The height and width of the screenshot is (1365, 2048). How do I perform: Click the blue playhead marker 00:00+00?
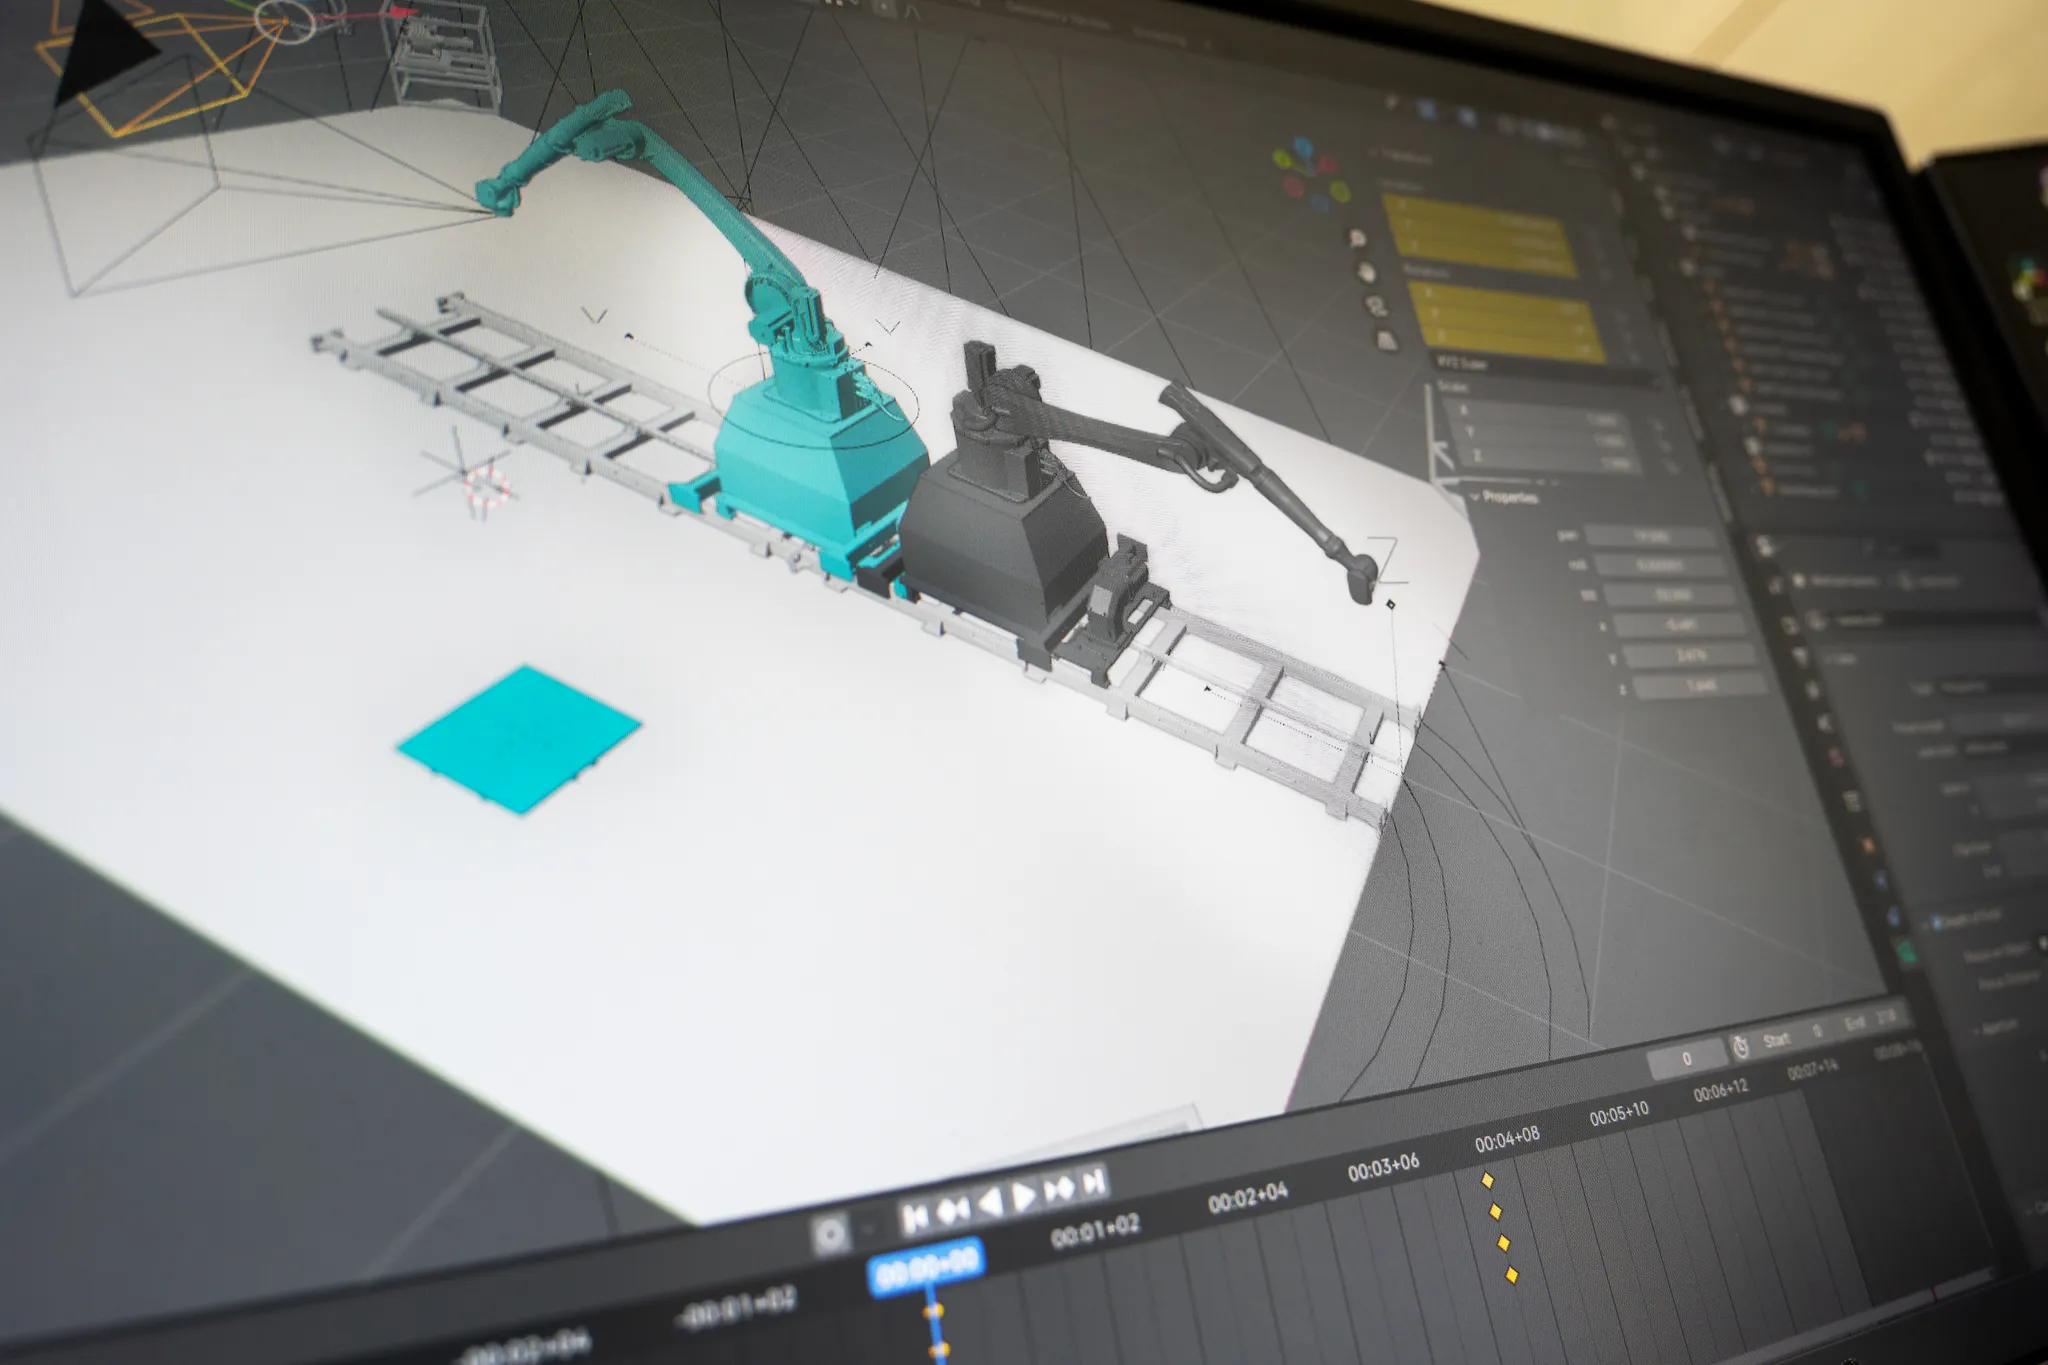(927, 1266)
